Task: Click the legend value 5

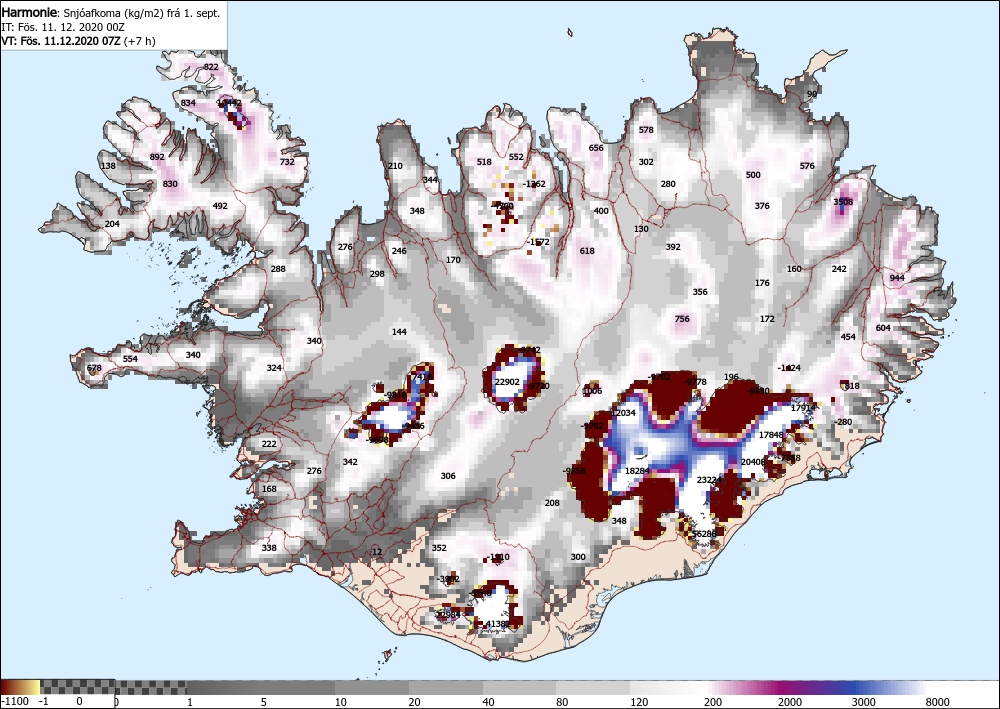Action: pyautogui.click(x=263, y=702)
